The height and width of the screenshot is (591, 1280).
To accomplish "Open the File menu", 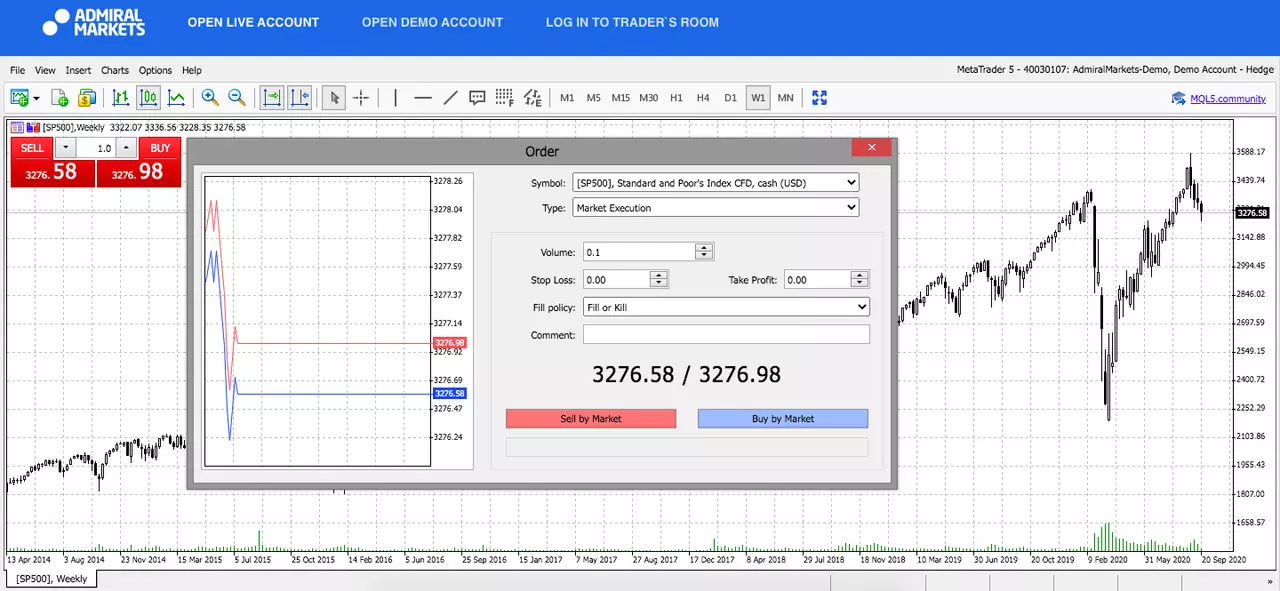I will click(17, 70).
